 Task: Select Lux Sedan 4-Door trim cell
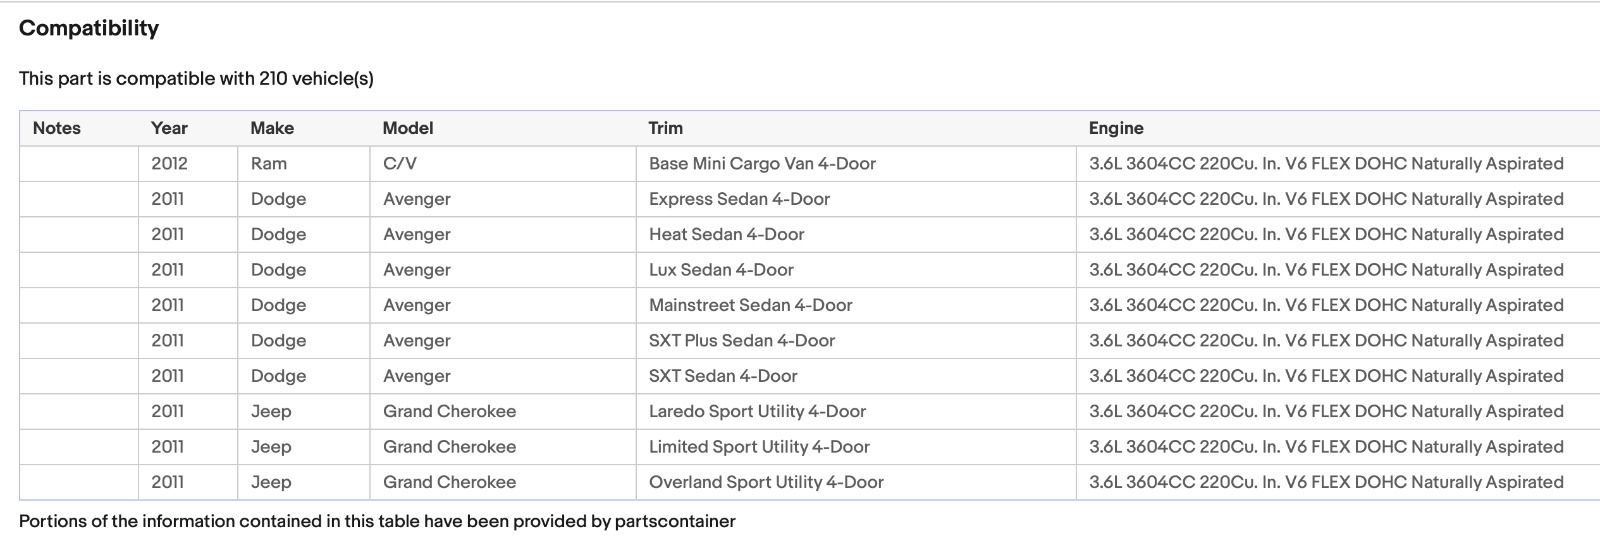[856, 270]
